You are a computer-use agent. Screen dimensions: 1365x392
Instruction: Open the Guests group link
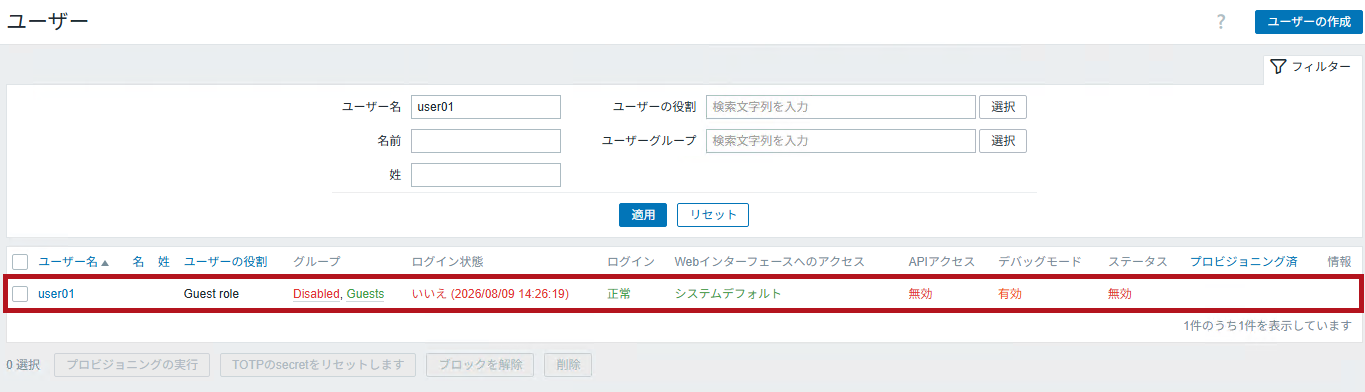click(365, 294)
